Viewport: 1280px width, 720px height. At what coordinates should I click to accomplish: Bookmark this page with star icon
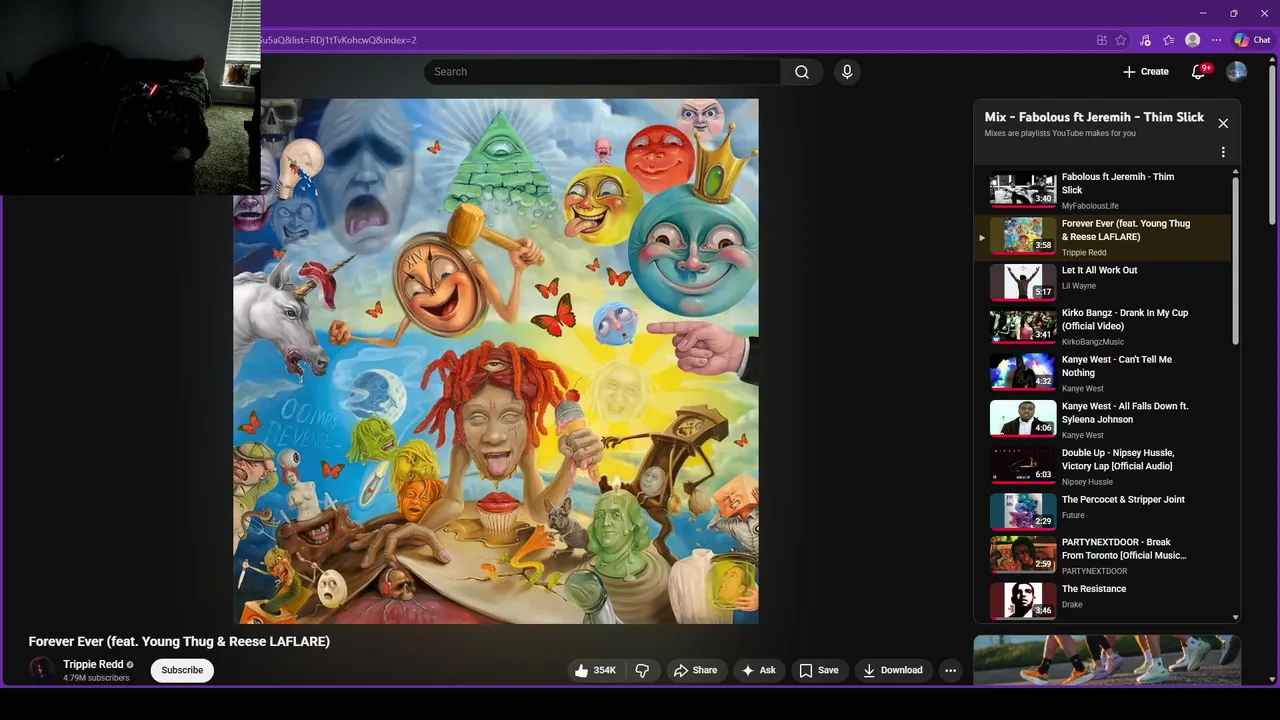click(x=1121, y=40)
